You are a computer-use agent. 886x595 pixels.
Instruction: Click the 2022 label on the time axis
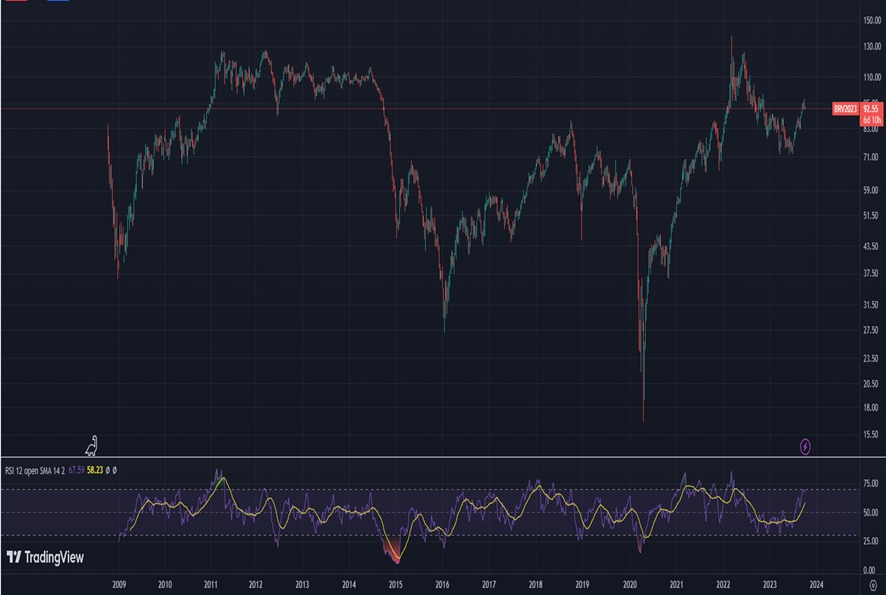coord(723,585)
